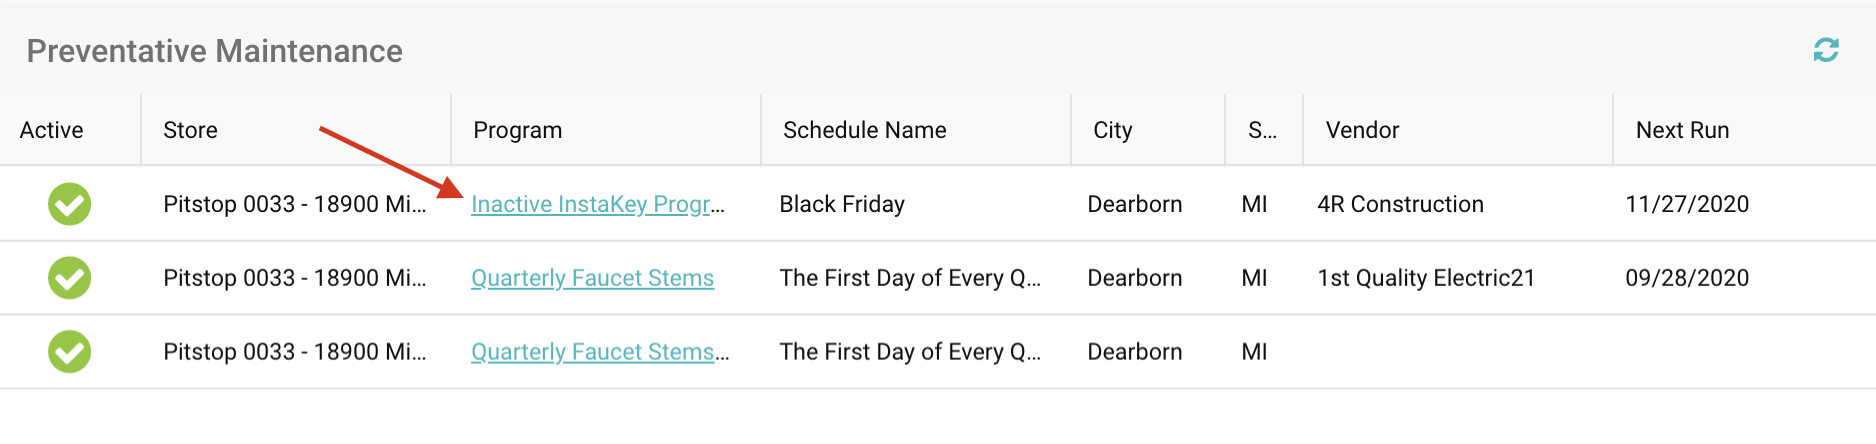The image size is (1876, 444).
Task: Sort by the Schedule Name column header
Action: pos(865,130)
